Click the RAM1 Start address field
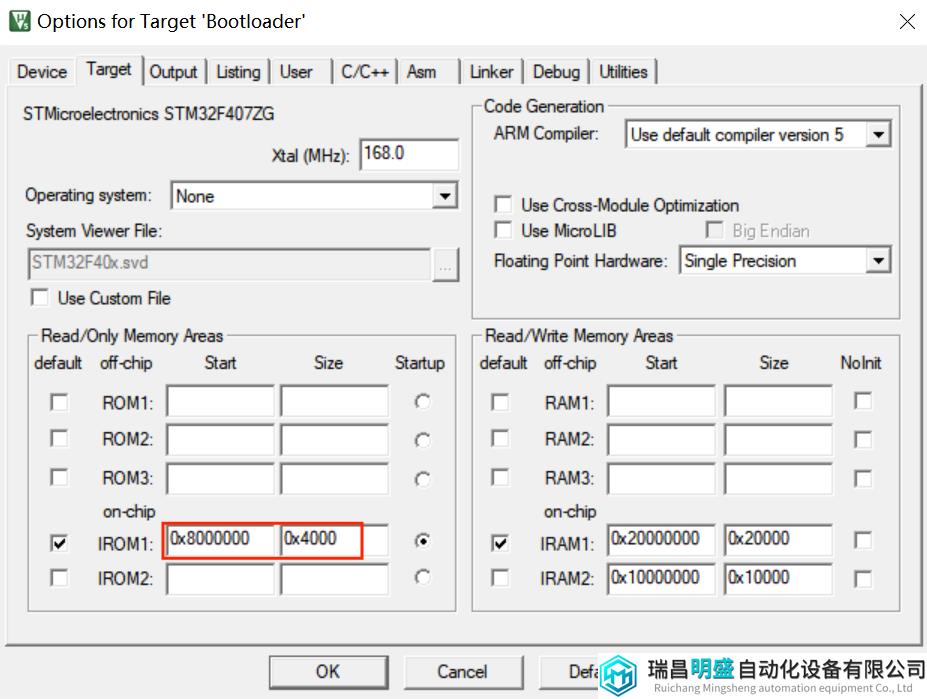 tap(662, 402)
